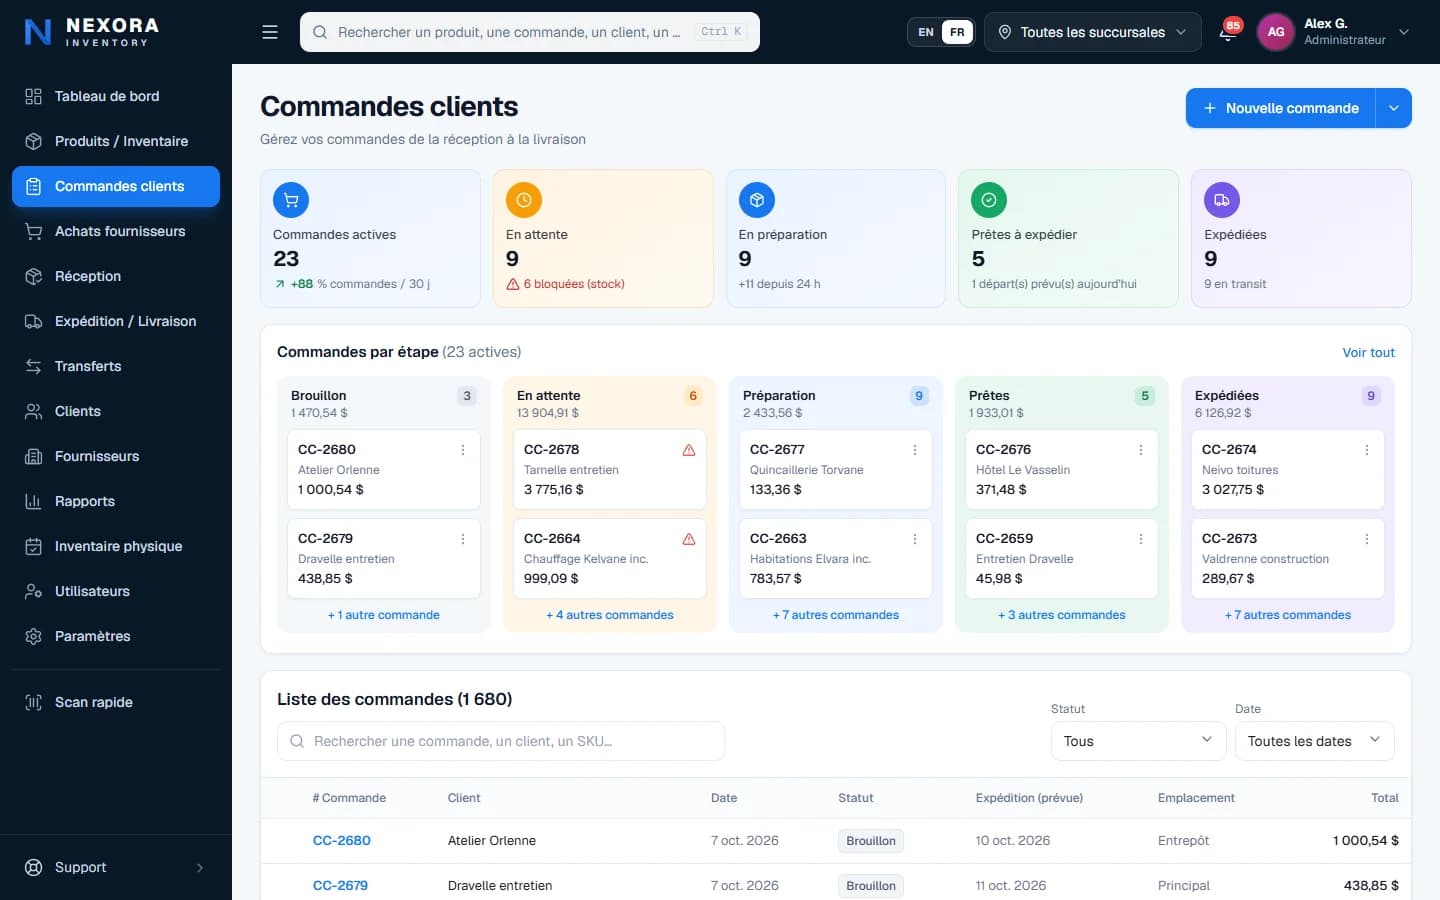Viewport: 1440px width, 900px height.
Task: Click the Prêtes à expédier check icon
Action: 989,200
